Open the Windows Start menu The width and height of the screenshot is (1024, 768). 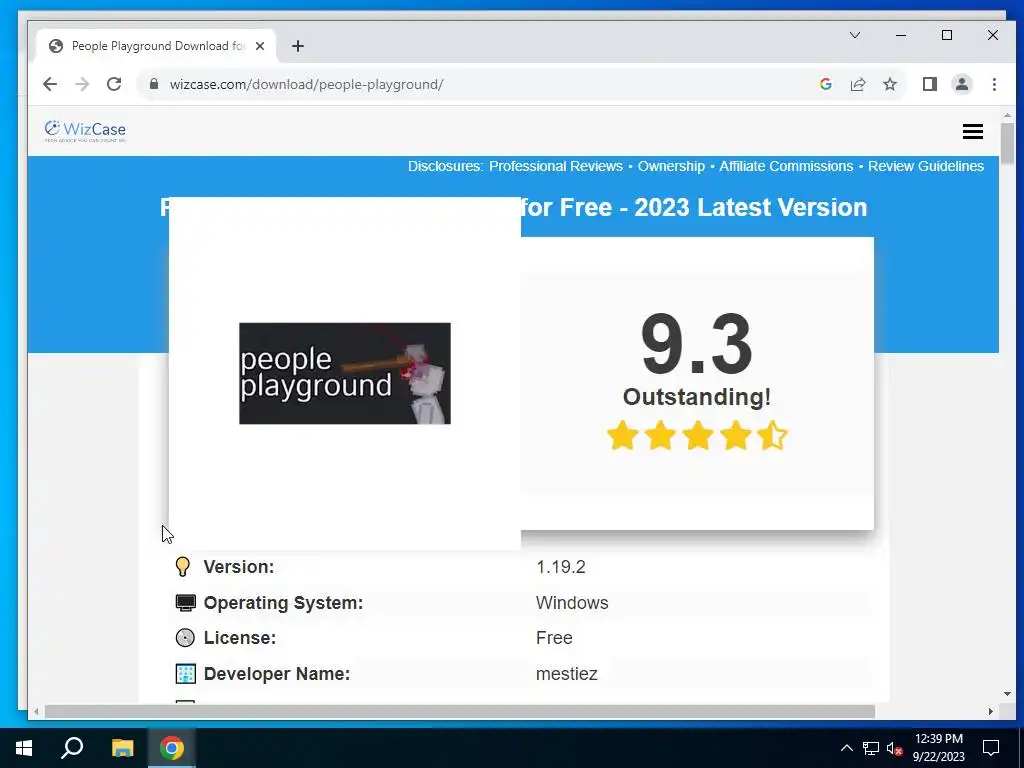[24, 748]
